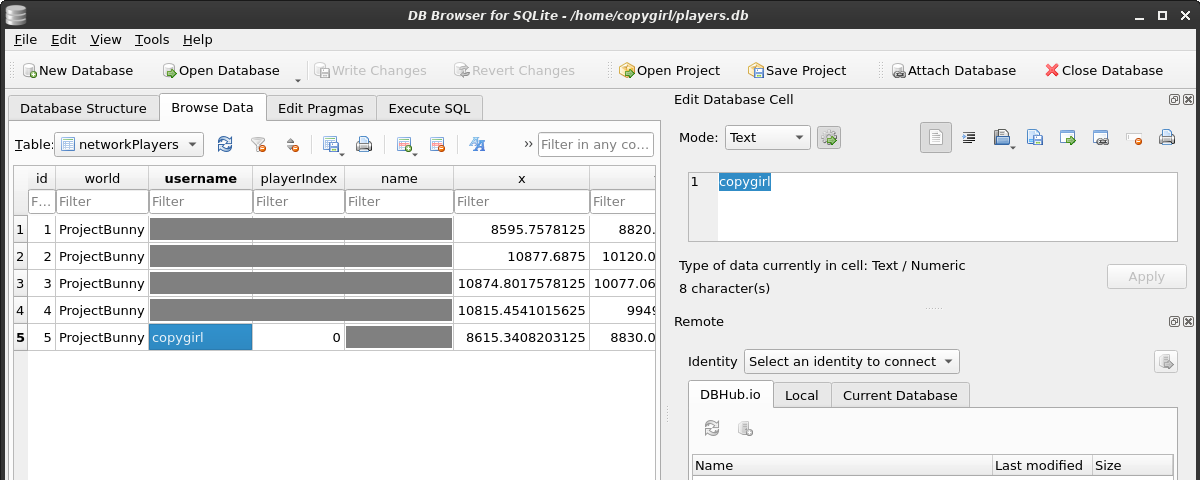The width and height of the screenshot is (1200, 480).
Task: Clear sorting icon in Browse Data
Action: click(291, 144)
